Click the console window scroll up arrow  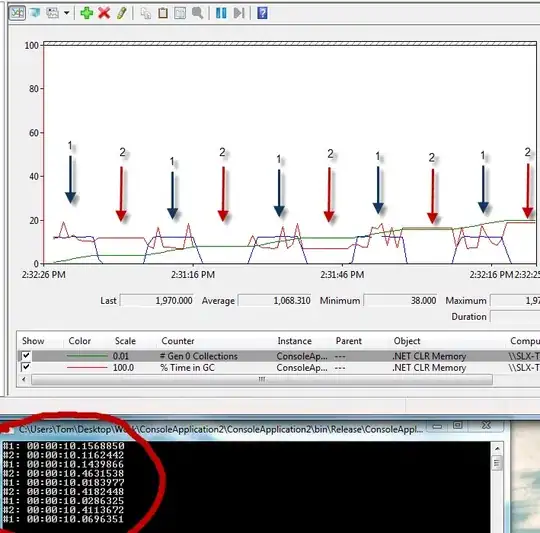point(497,449)
